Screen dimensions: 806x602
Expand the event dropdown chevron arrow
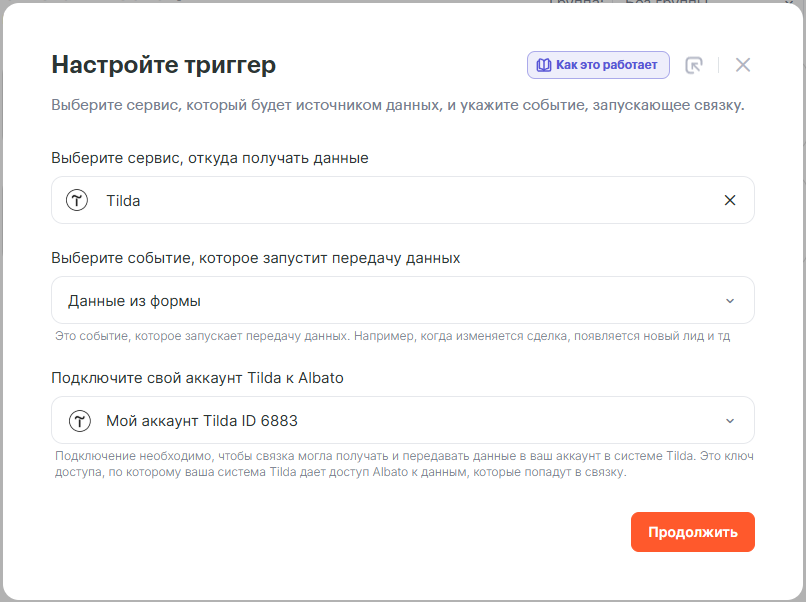pyautogui.click(x=730, y=301)
